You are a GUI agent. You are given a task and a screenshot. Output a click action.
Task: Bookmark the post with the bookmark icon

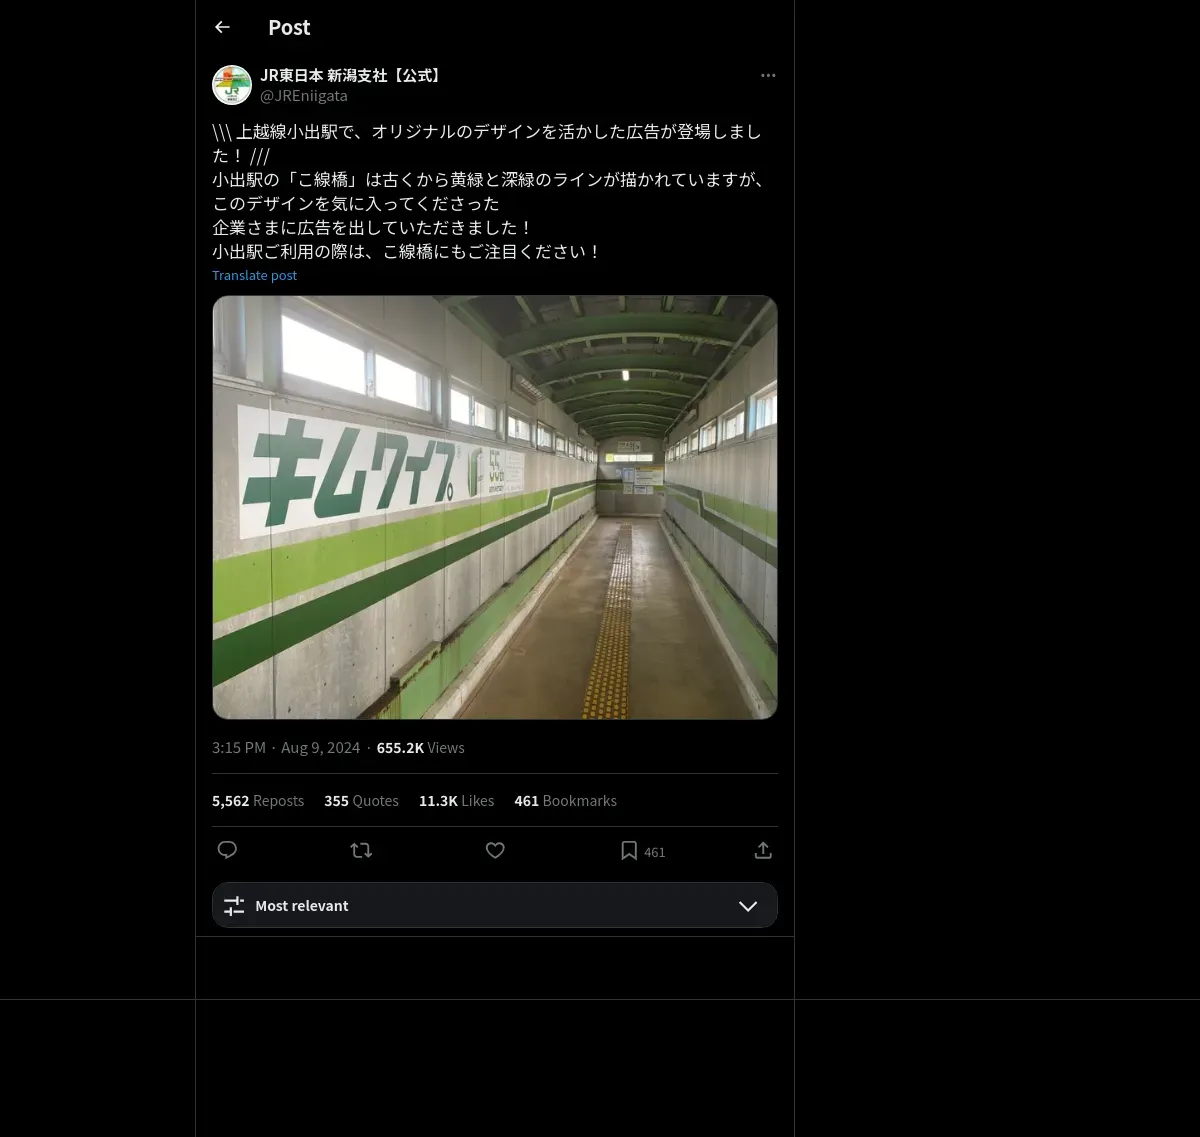tap(629, 850)
